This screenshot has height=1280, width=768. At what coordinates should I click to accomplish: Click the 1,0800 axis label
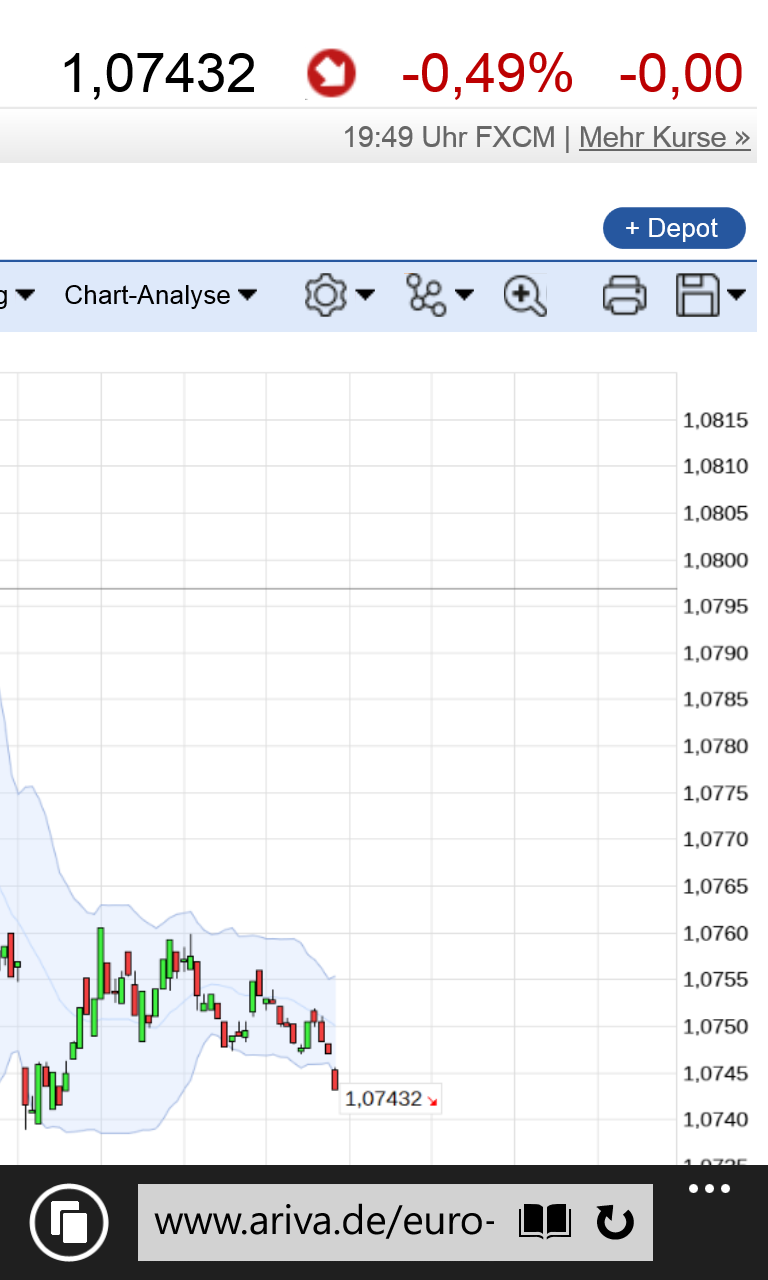715,560
